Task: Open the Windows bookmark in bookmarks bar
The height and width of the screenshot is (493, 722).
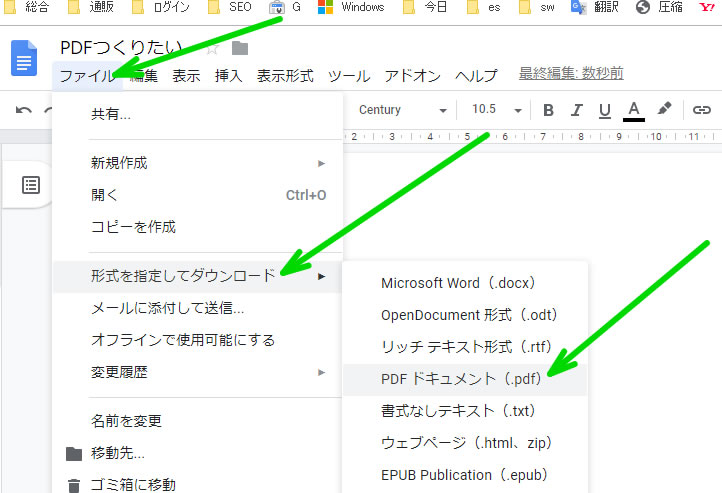Action: (x=351, y=8)
